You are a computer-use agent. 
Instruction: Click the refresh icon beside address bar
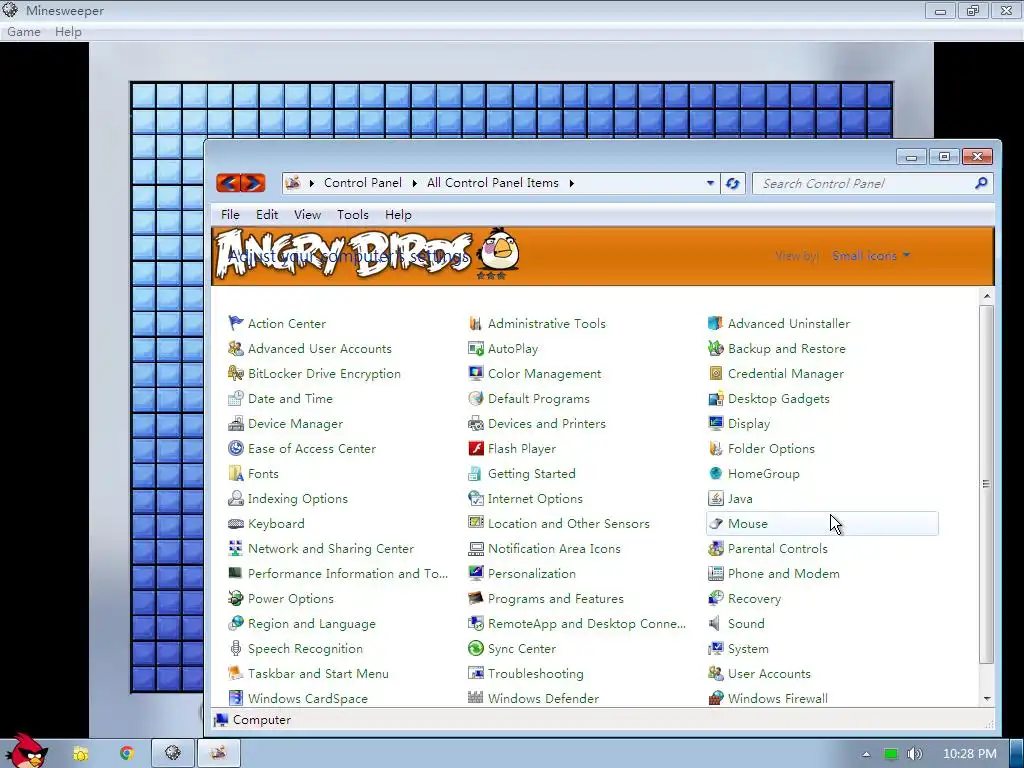coord(732,184)
